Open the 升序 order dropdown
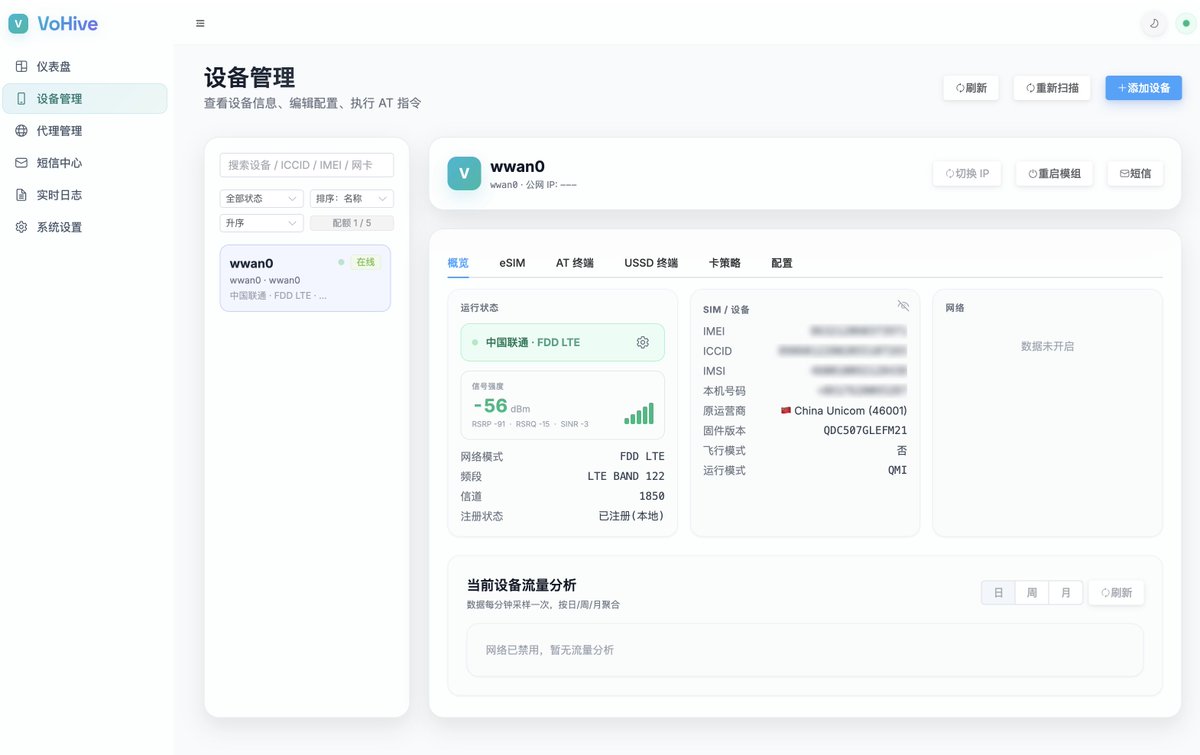 click(x=261, y=223)
